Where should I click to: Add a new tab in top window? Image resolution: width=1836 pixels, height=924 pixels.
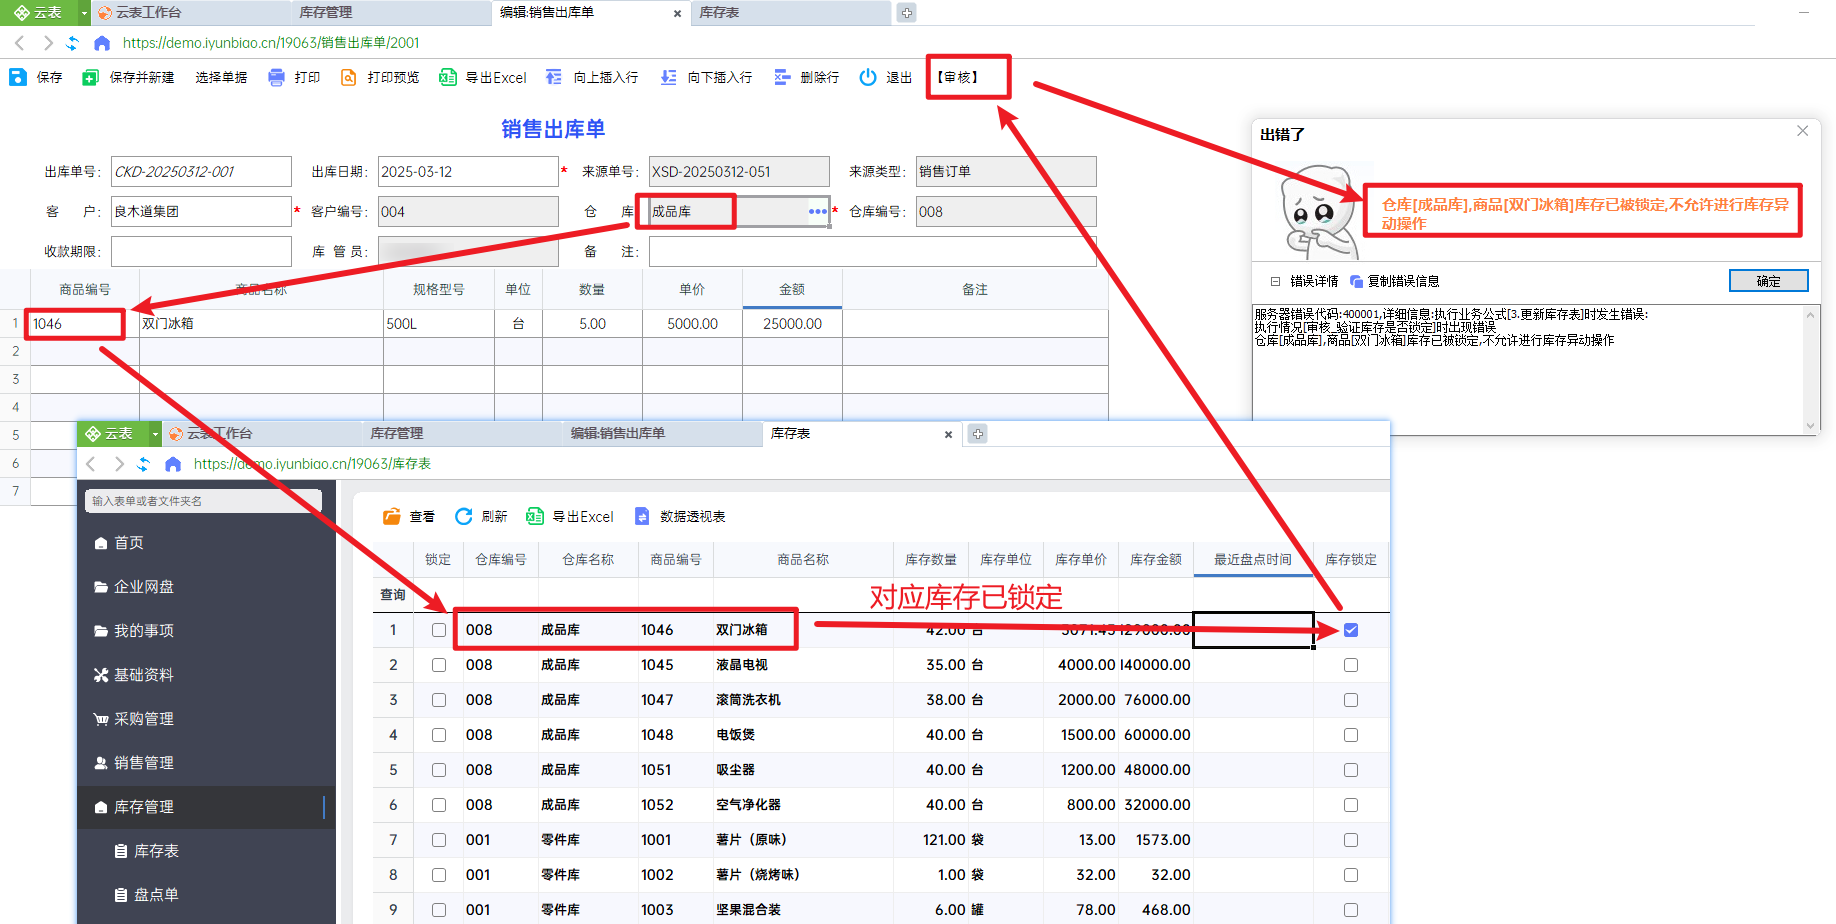pos(906,13)
